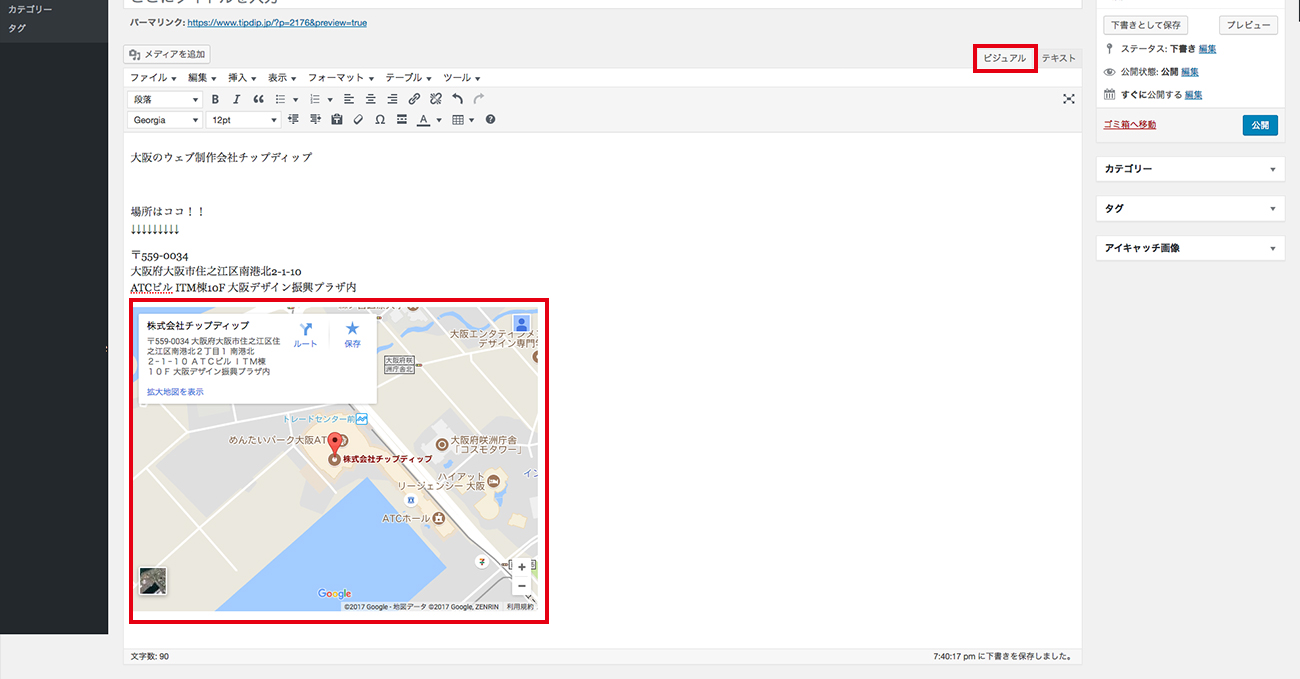Open カテゴリー in the left sidebar
Screen dimensions: 1300x679
click(30, 9)
